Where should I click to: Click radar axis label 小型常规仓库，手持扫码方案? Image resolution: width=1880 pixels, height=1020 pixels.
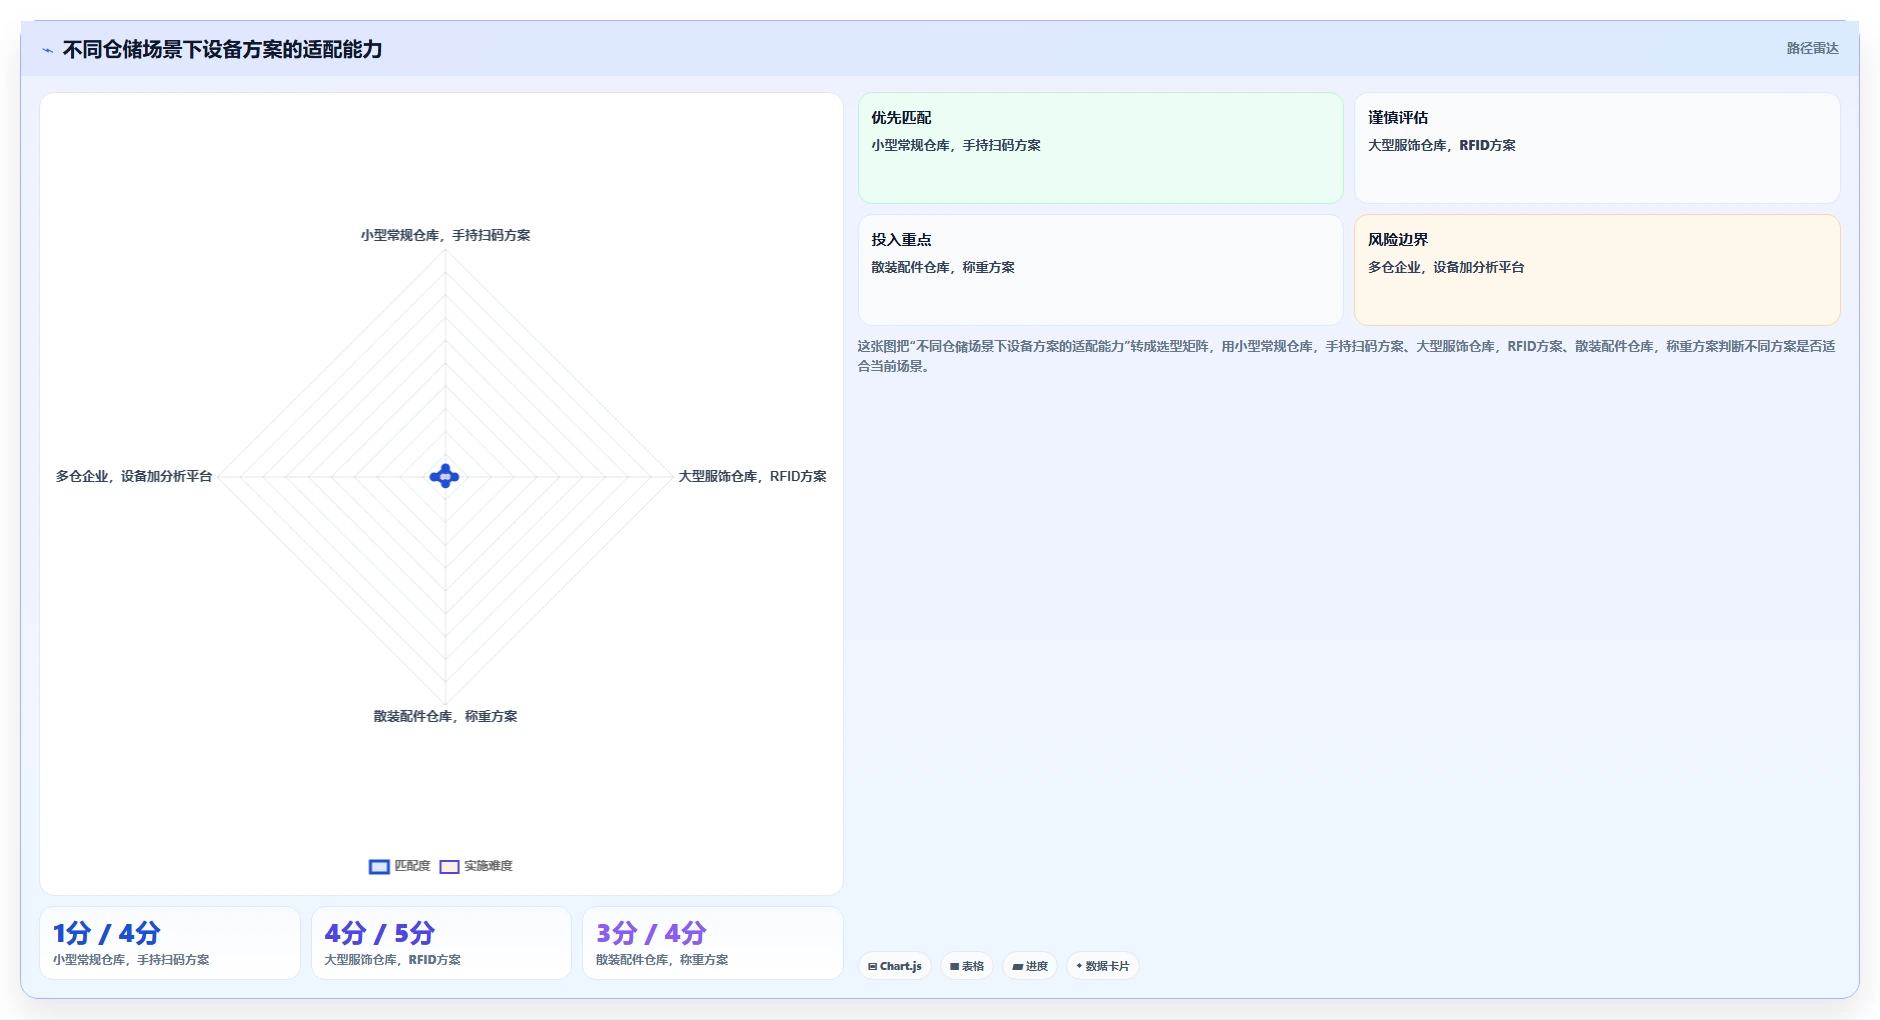click(445, 235)
